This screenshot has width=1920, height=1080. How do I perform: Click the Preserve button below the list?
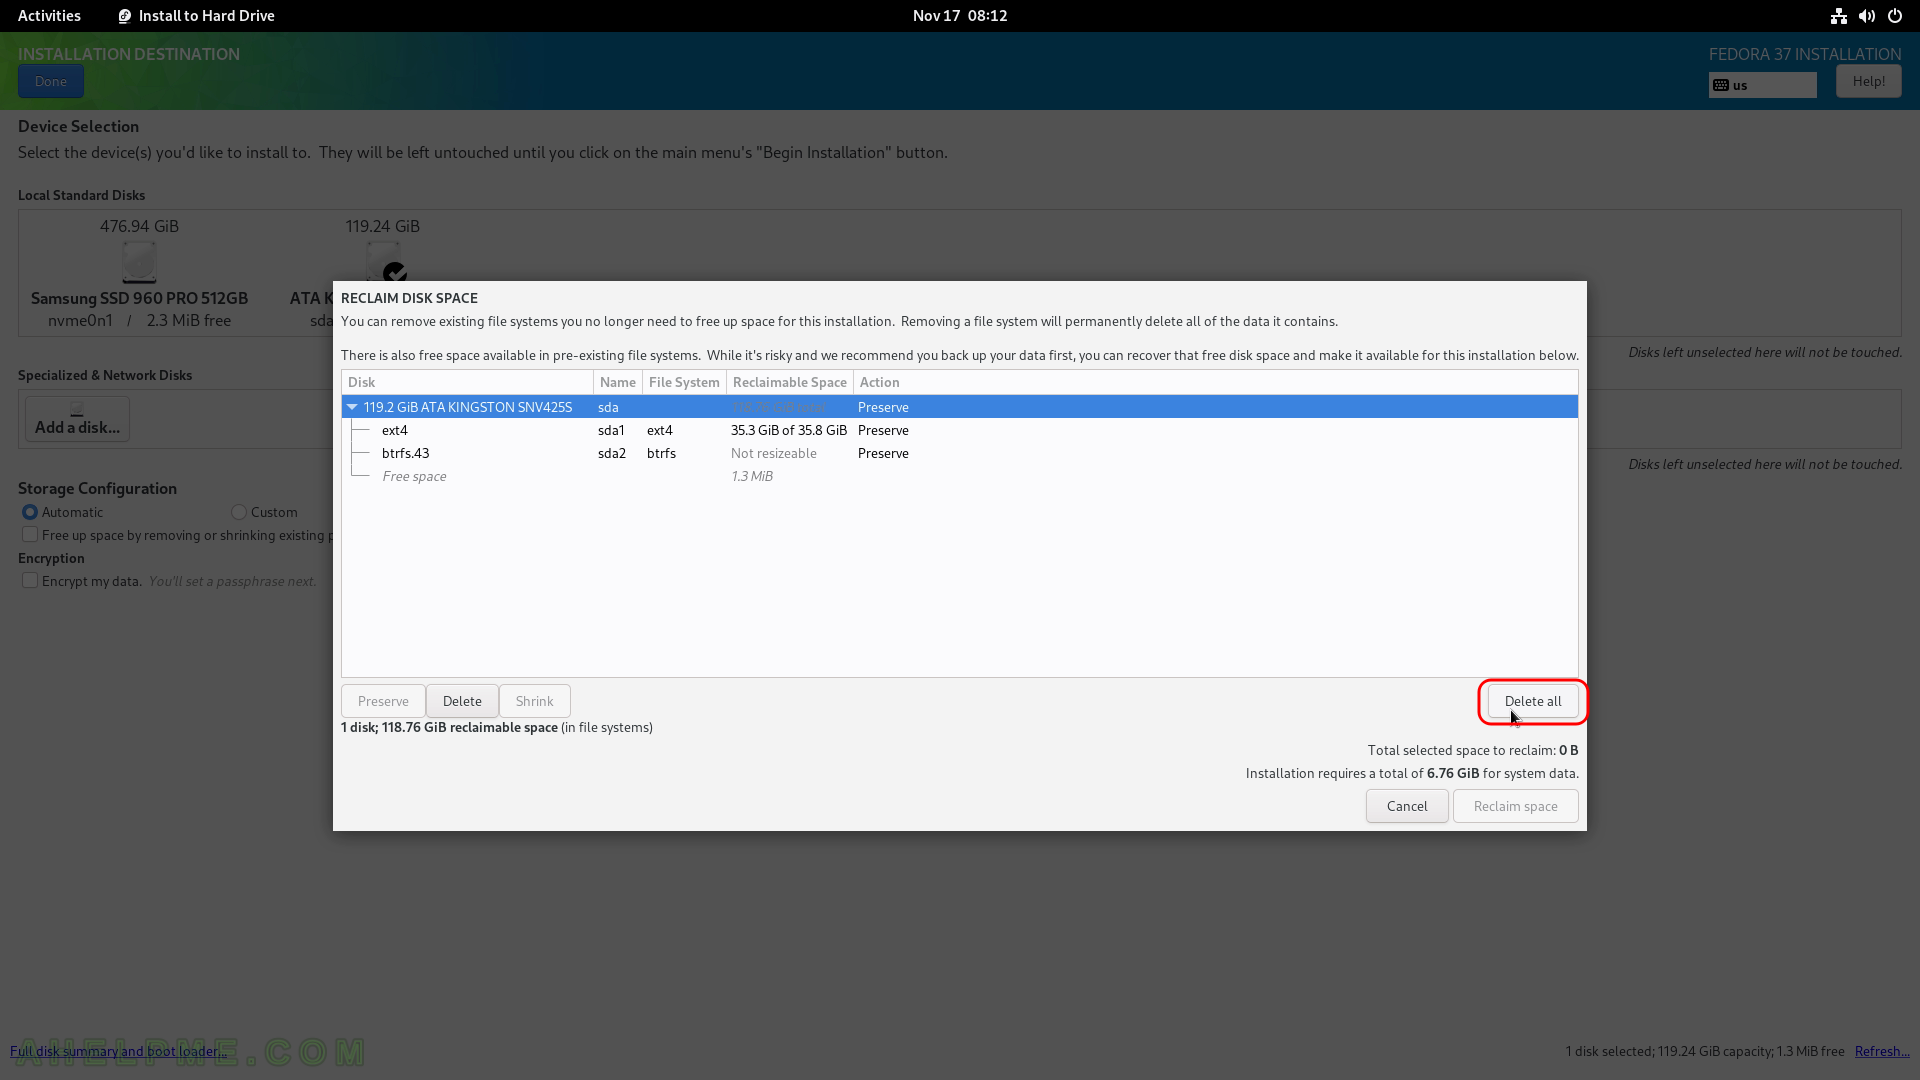[383, 701]
